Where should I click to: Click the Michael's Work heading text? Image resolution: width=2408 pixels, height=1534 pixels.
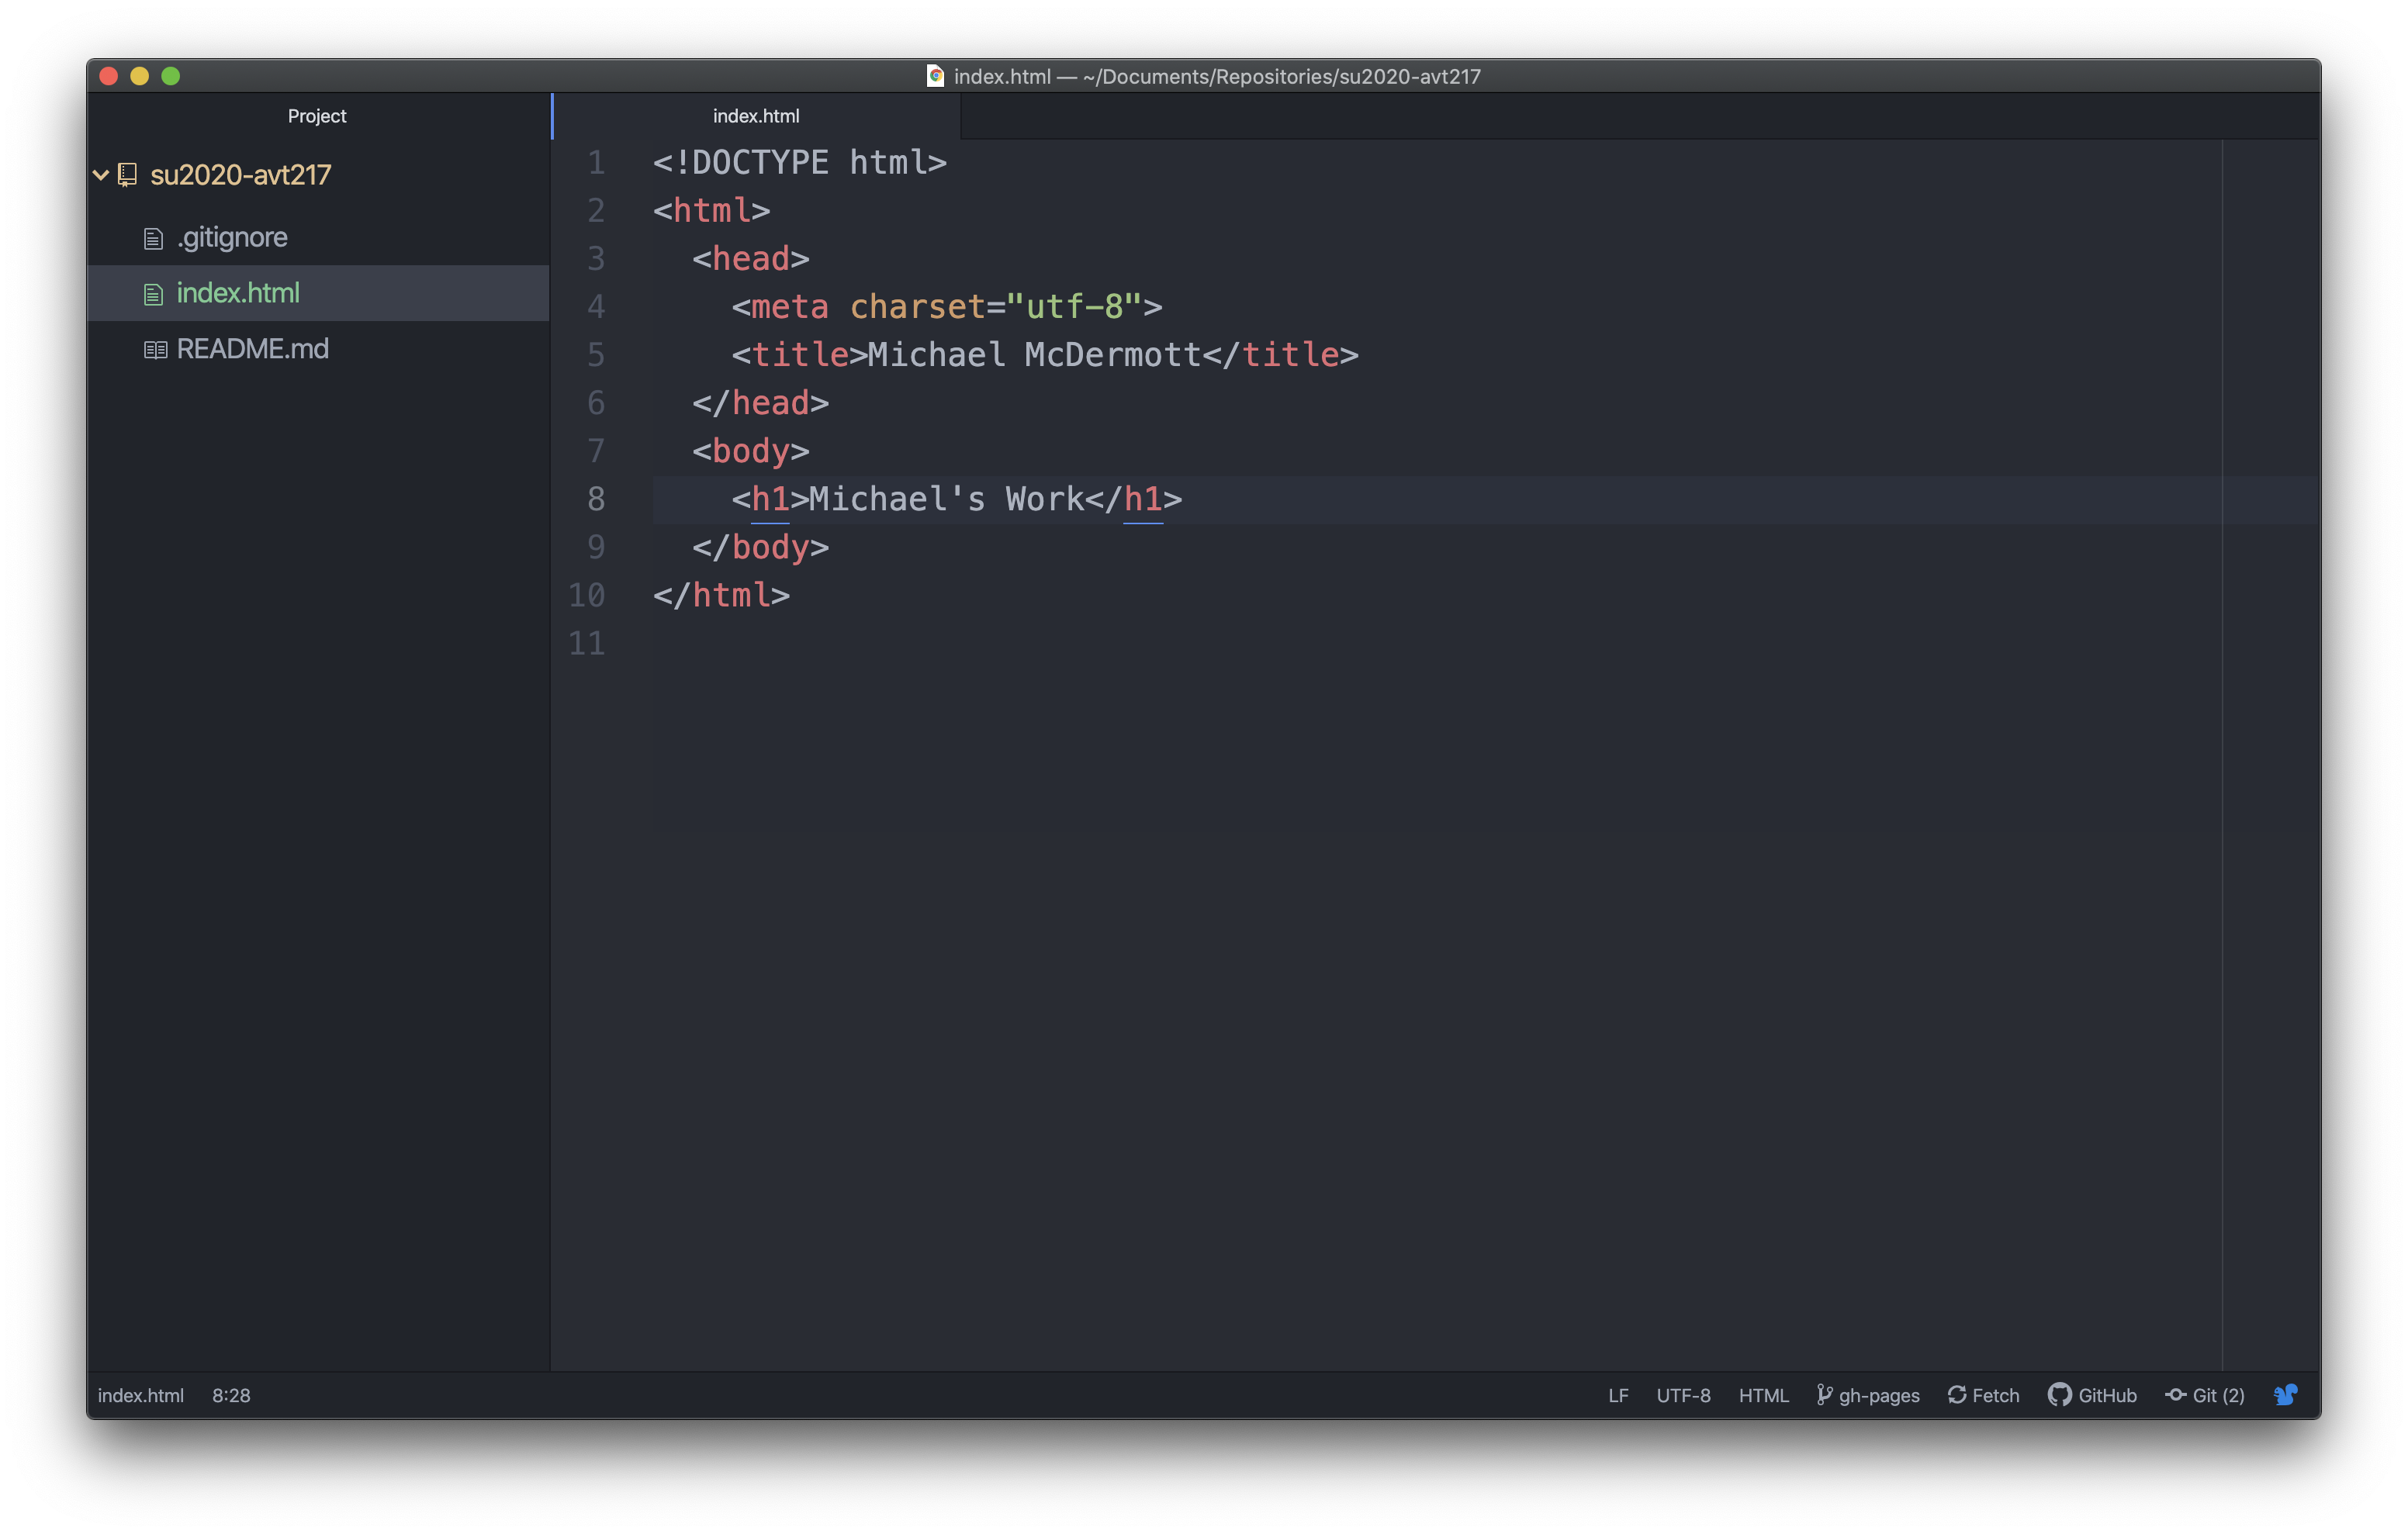point(946,499)
